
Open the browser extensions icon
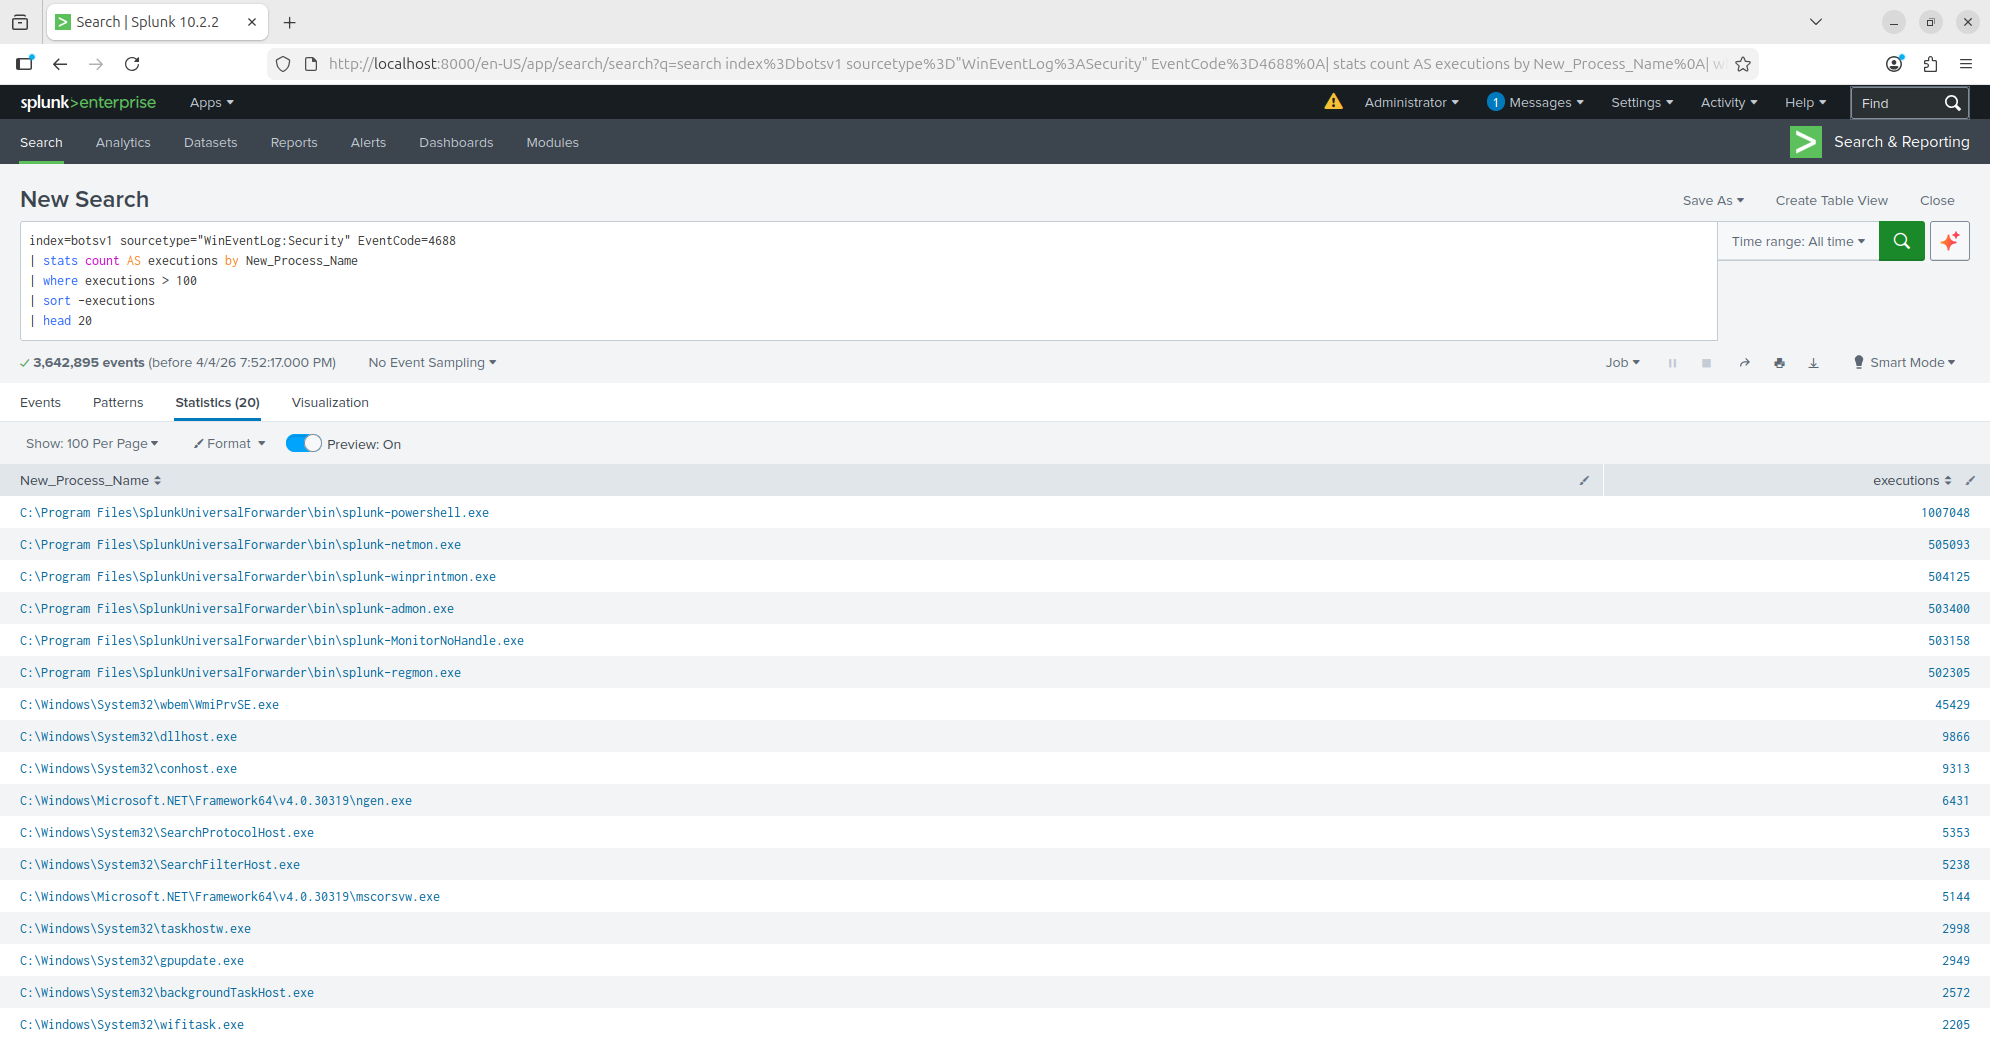[x=1930, y=64]
